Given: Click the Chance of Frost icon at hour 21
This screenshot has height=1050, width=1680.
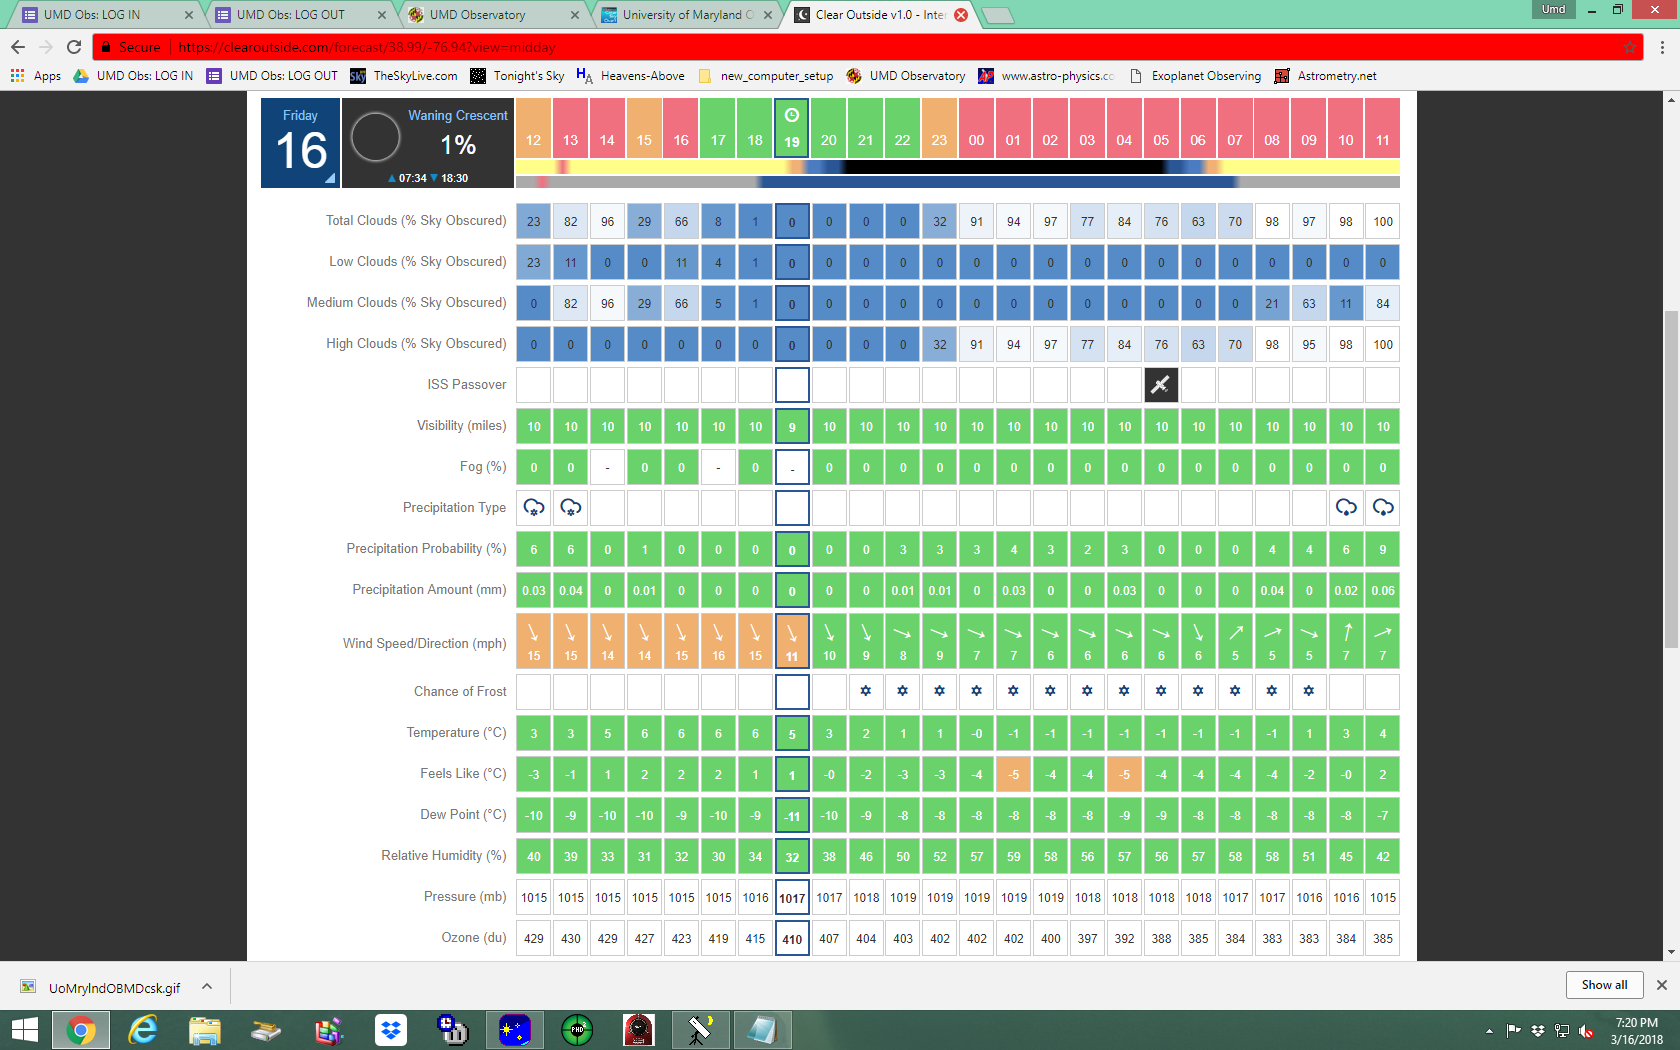Looking at the screenshot, I should 866,691.
